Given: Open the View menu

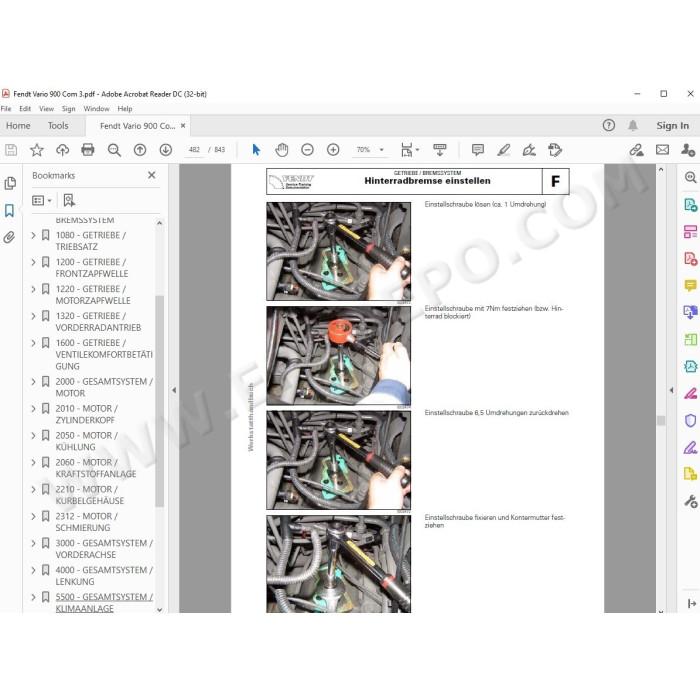Looking at the screenshot, I should pos(46,108).
